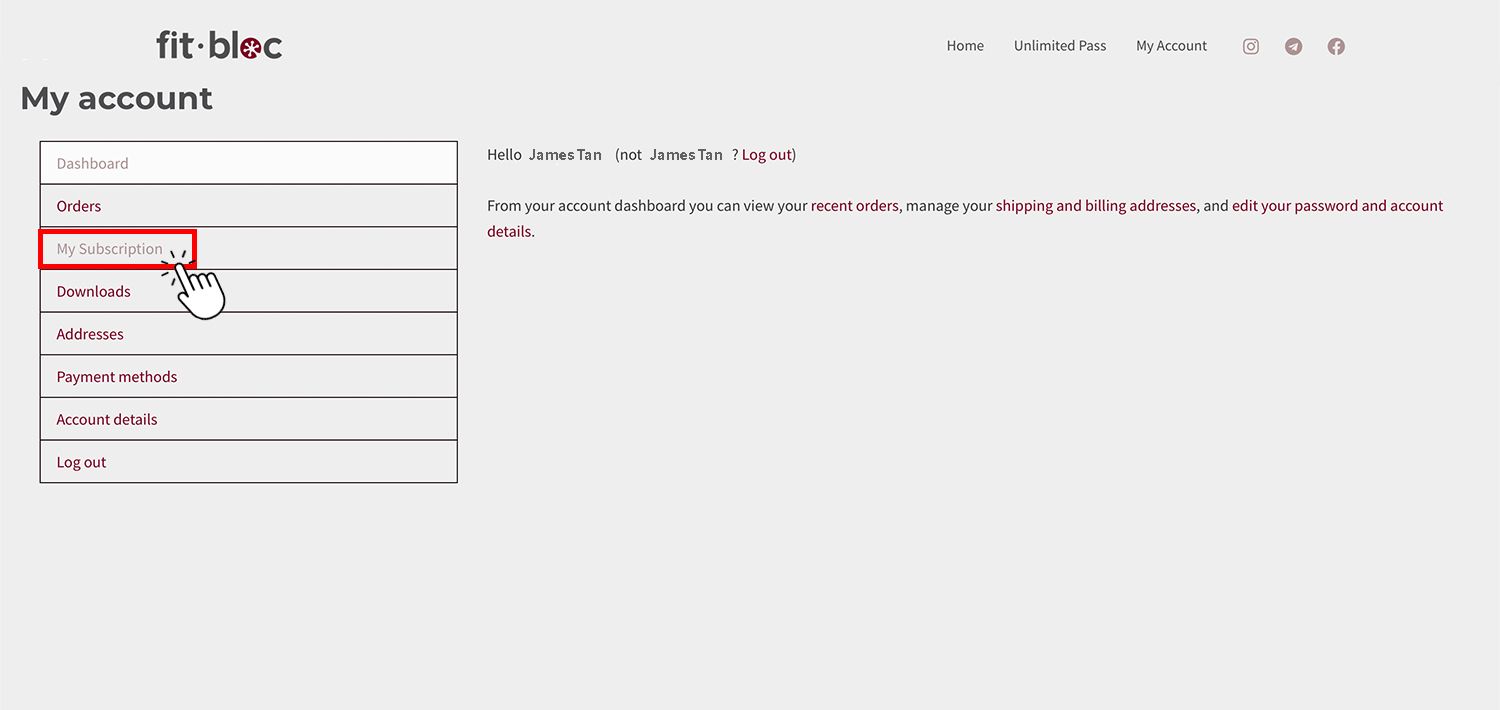The height and width of the screenshot is (710, 1500).
Task: Open Account details in the sidebar
Action: point(107,420)
